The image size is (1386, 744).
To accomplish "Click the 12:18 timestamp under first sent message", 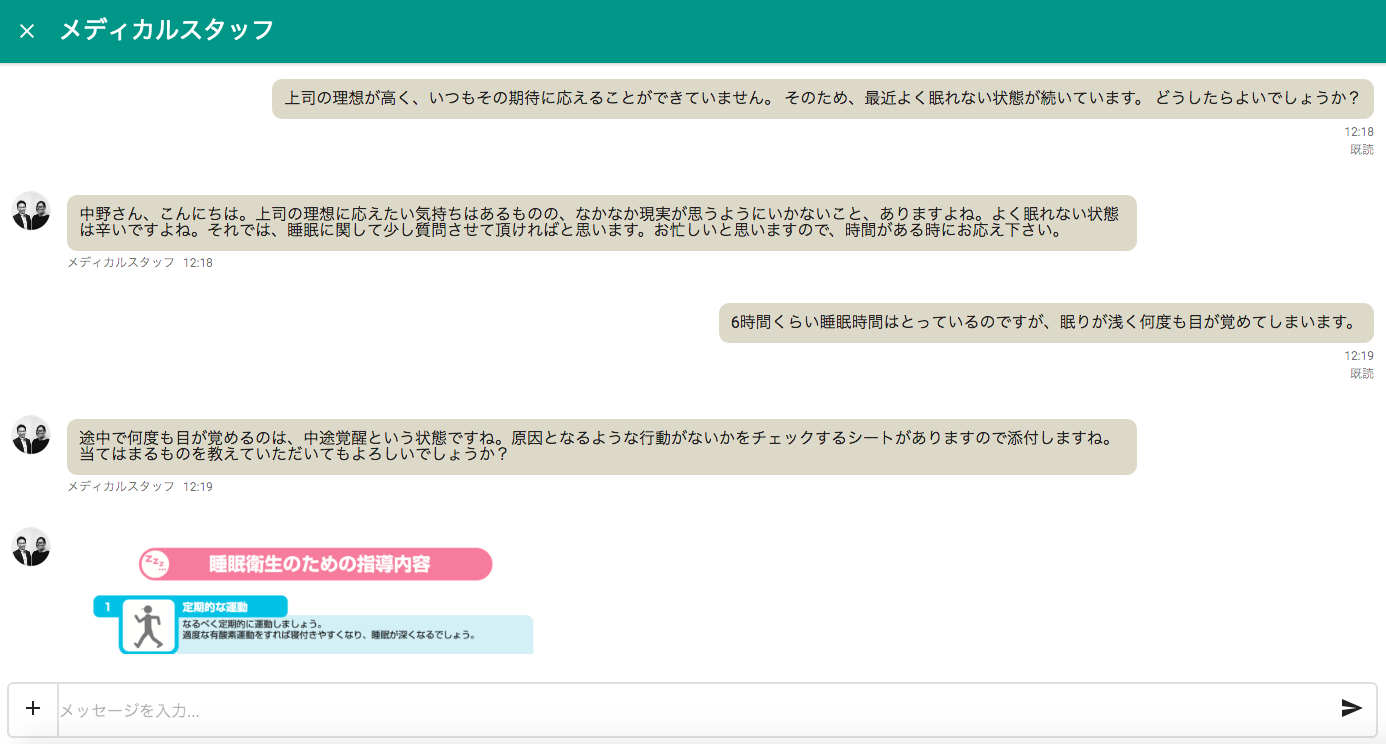I will coord(1359,132).
